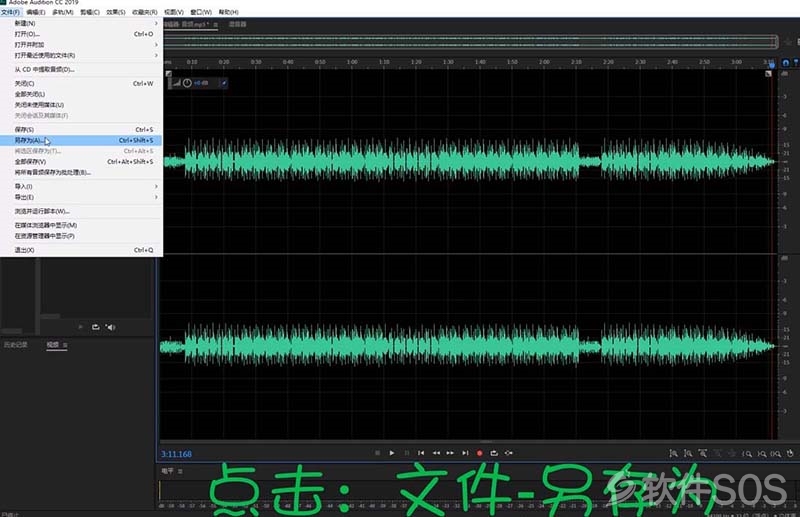Switch to the 视频 tab
800x517 pixels.
pyautogui.click(x=53, y=345)
